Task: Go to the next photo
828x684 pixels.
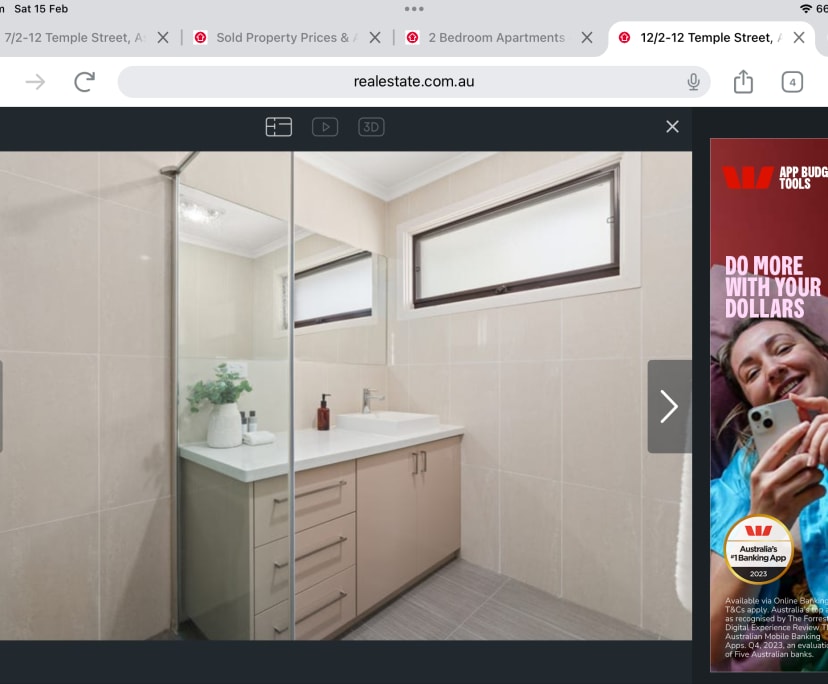Action: (669, 406)
